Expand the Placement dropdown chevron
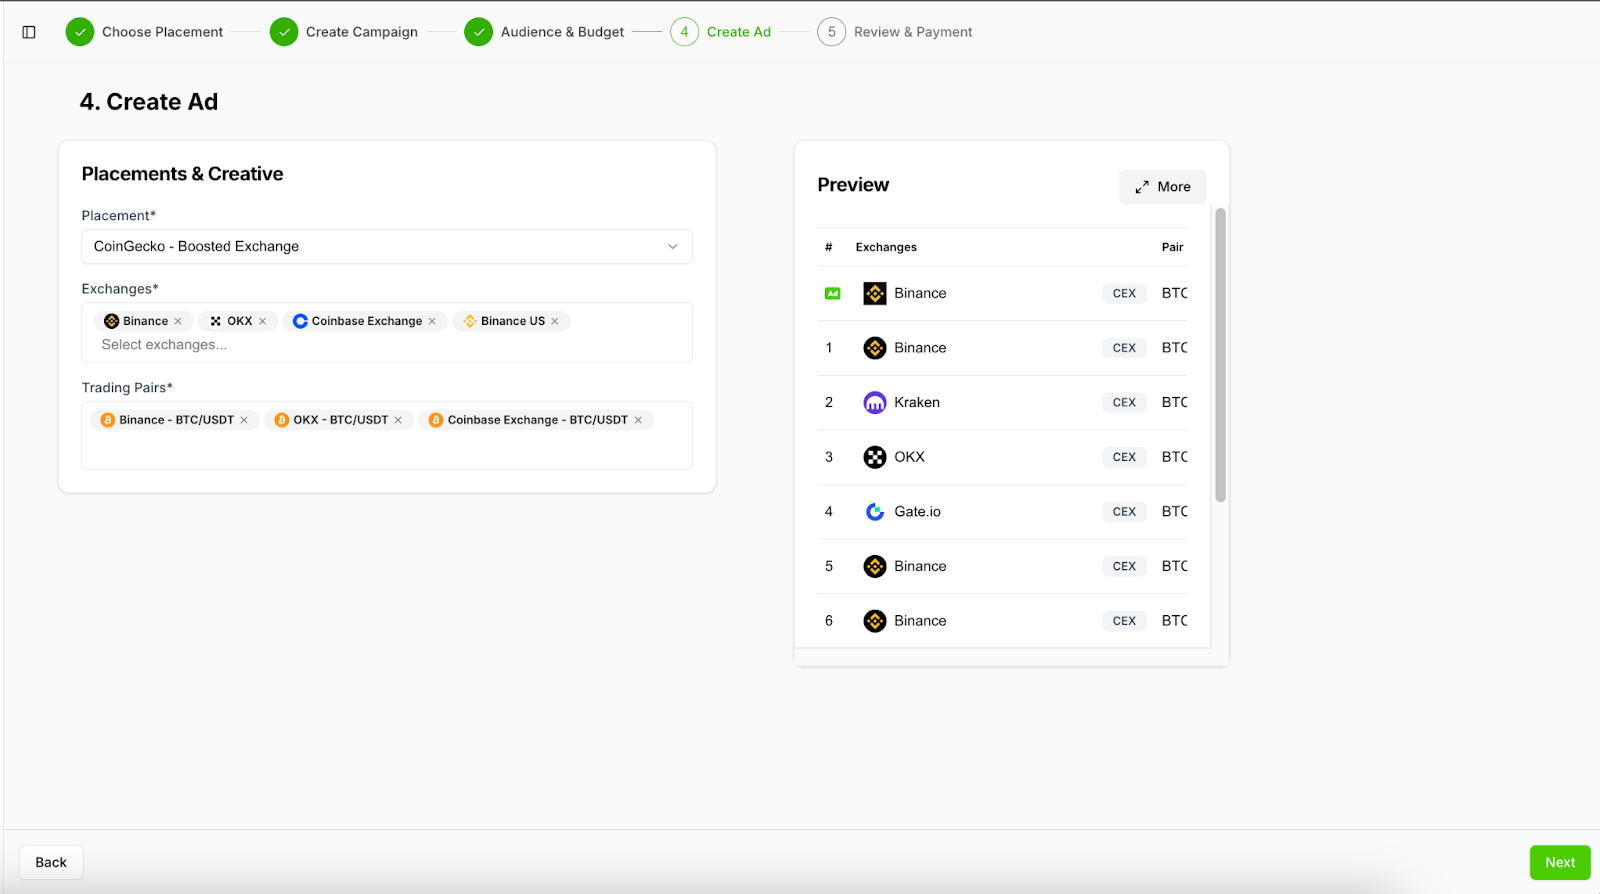The width and height of the screenshot is (1600, 894). coord(673,247)
